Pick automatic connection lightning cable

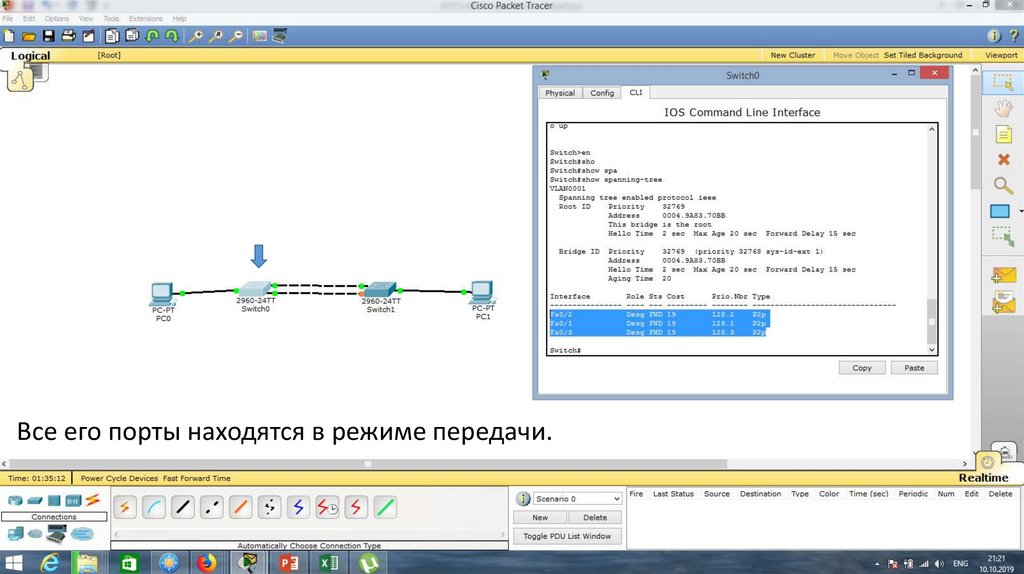tap(125, 507)
